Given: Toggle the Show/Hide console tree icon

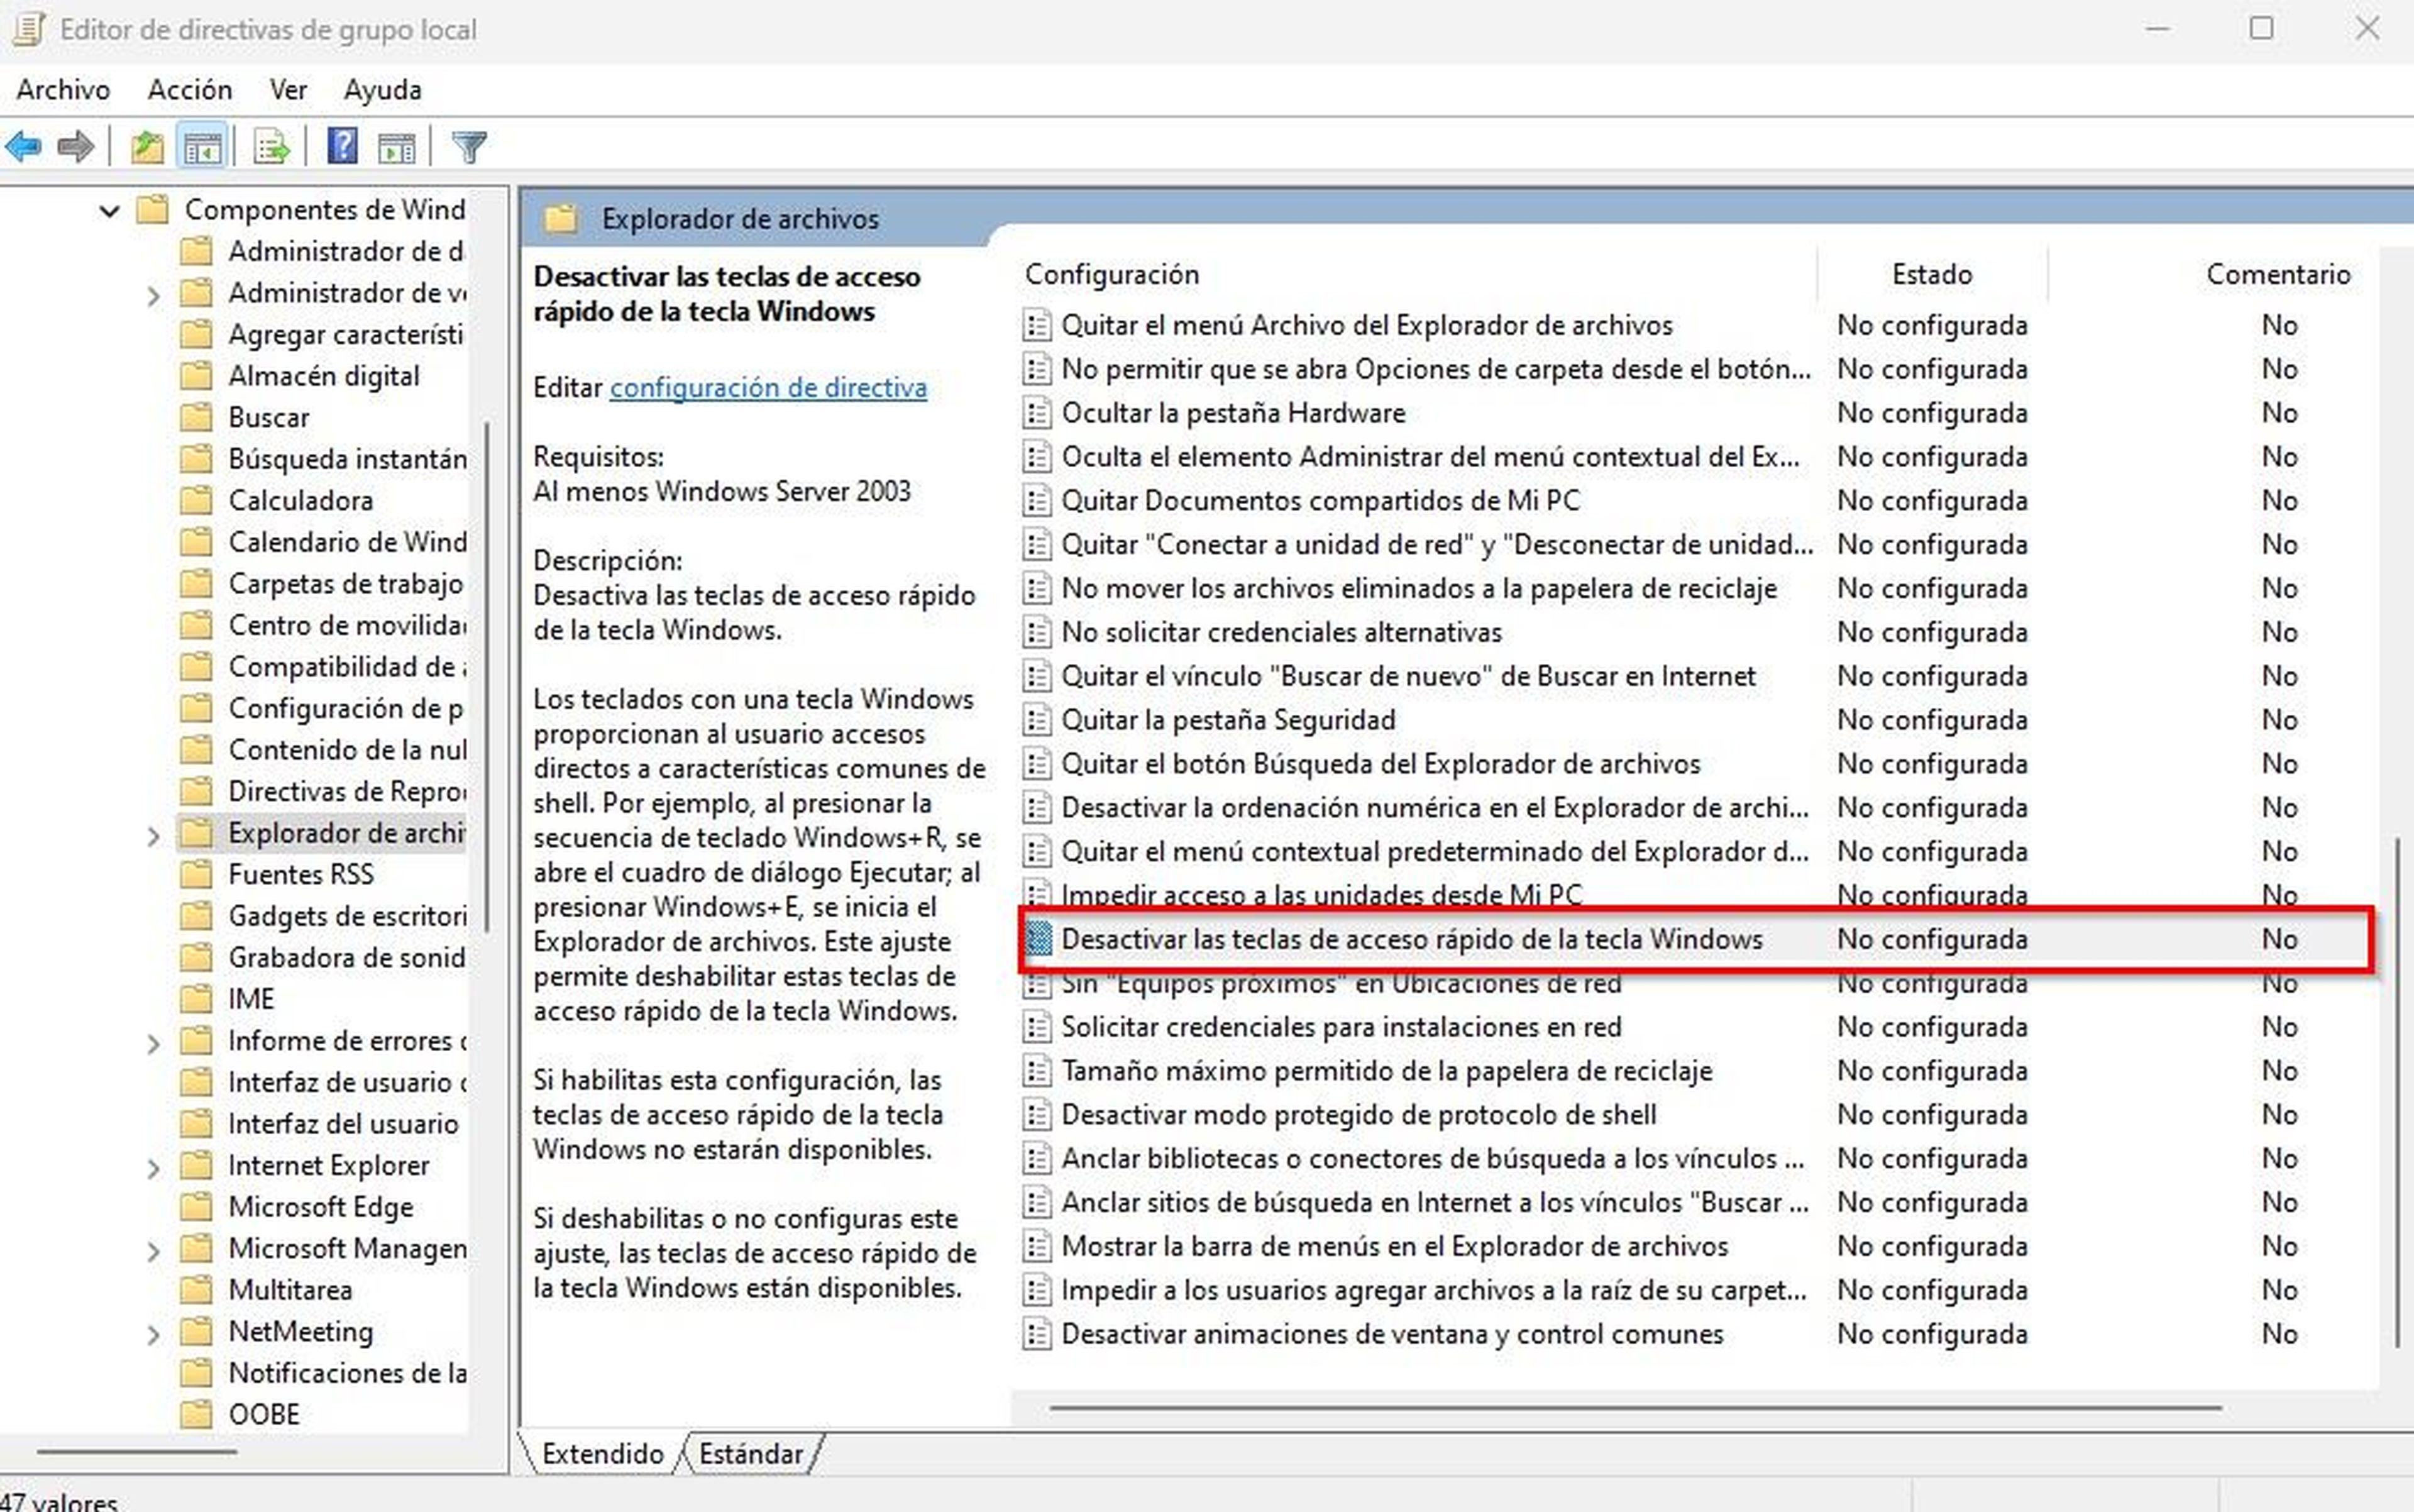Looking at the screenshot, I should (x=203, y=148).
